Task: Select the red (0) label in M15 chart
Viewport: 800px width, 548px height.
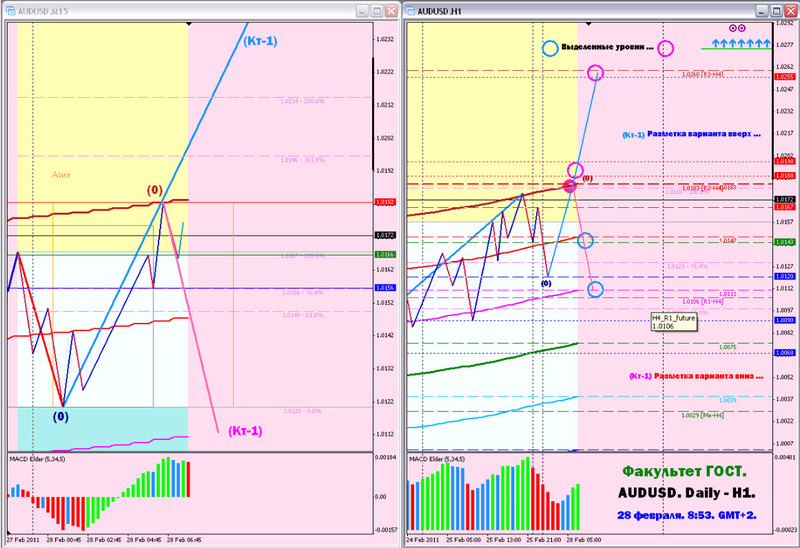Action: tap(155, 190)
